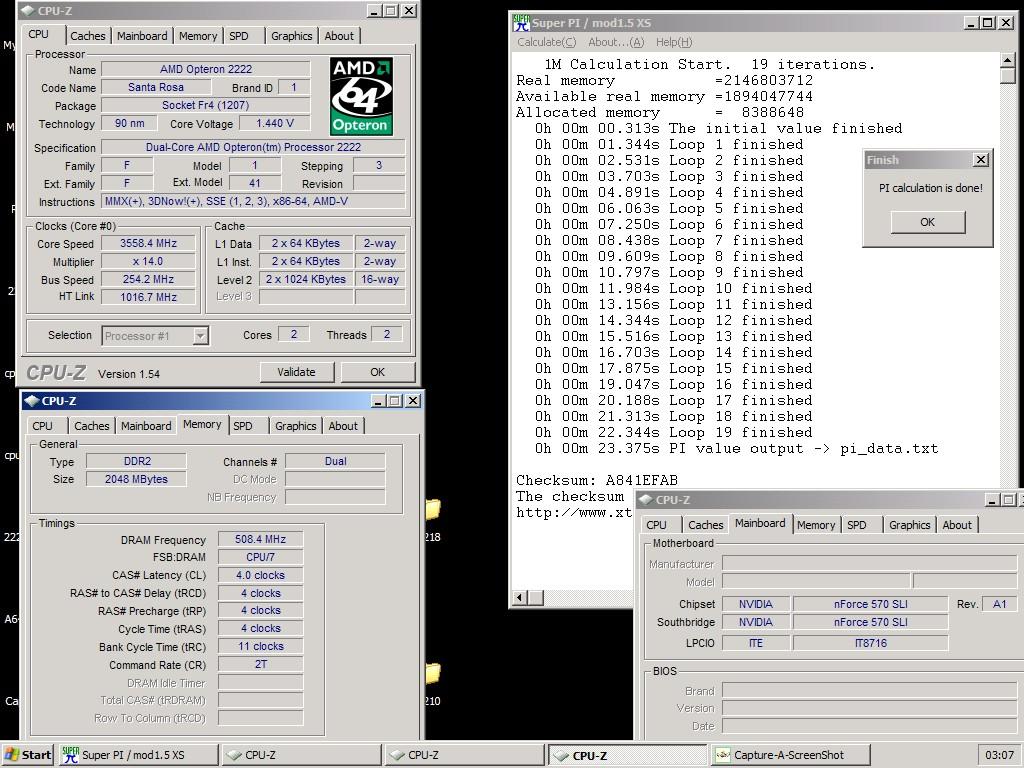Click the taskbar clock showing 03:07
The image size is (1024, 768).
(x=999, y=755)
